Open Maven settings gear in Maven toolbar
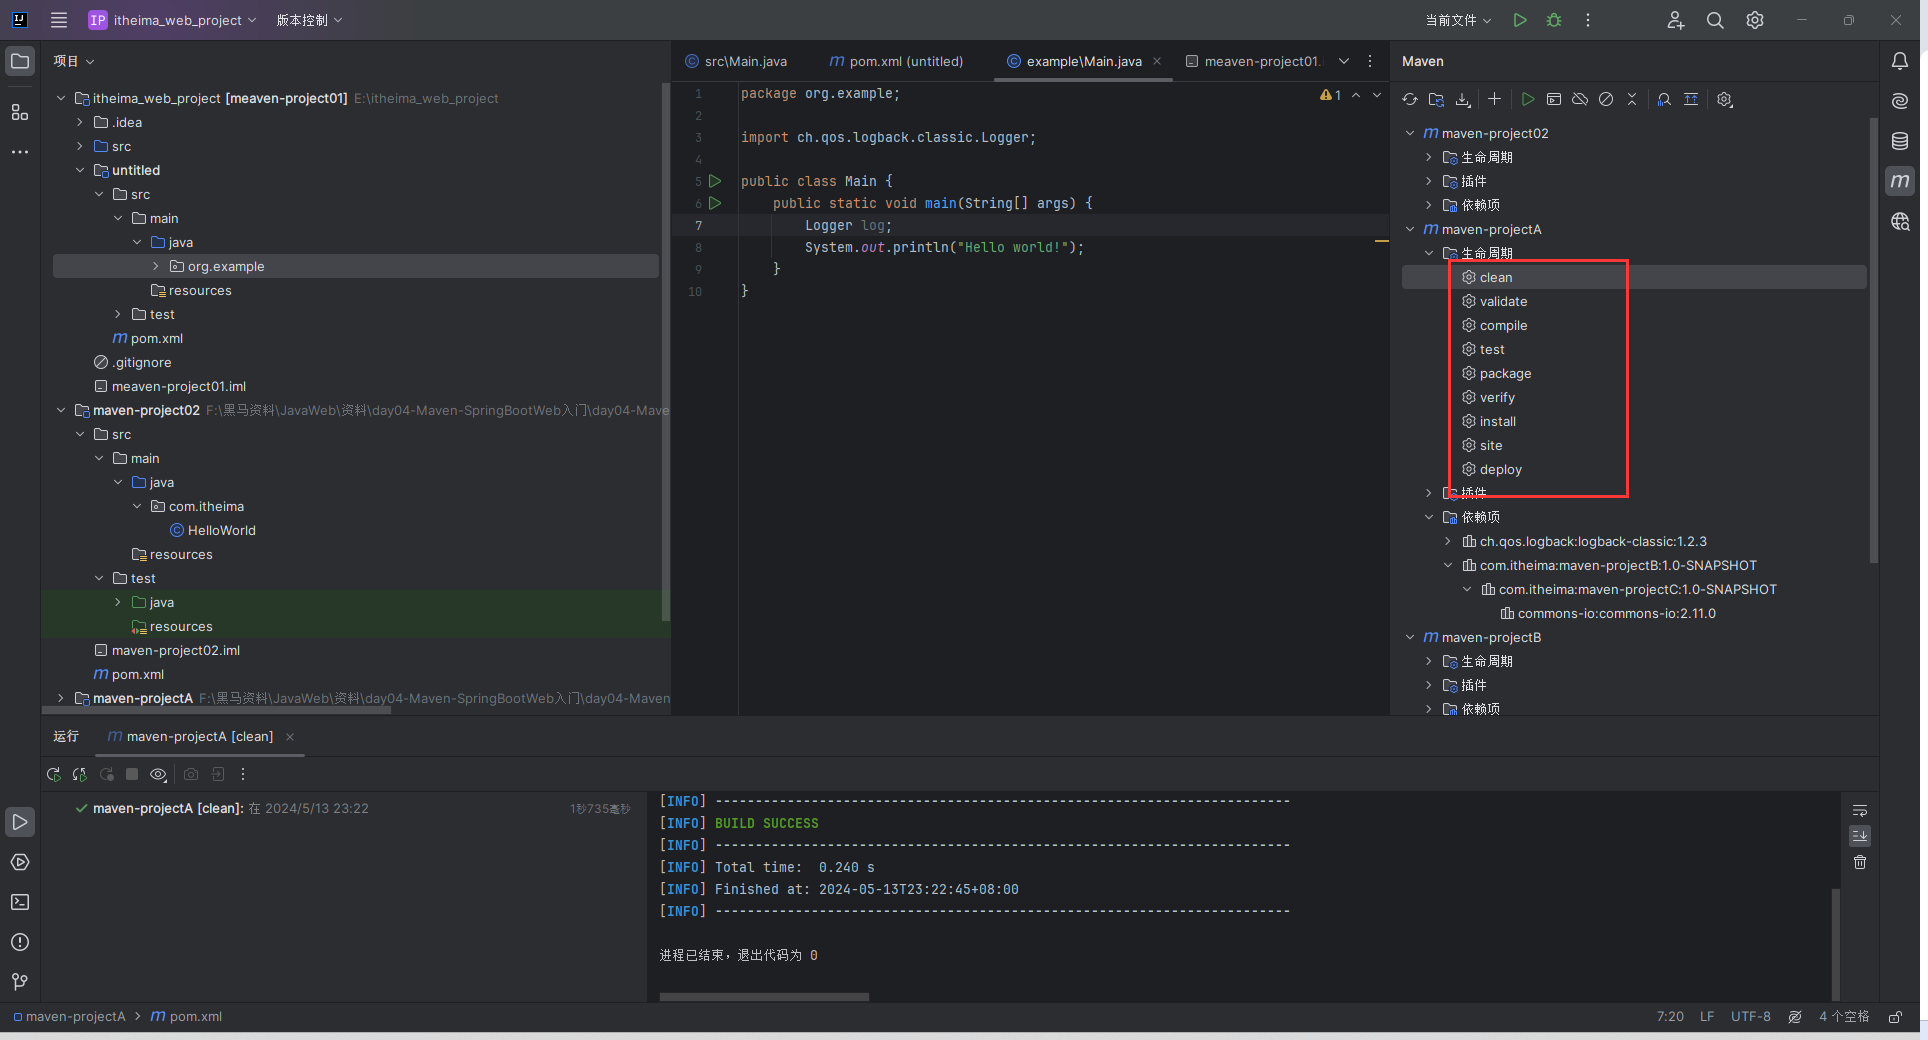1928x1040 pixels. tap(1725, 99)
